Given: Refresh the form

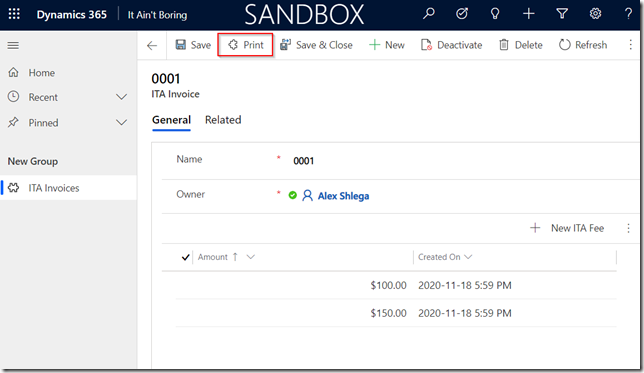Looking at the screenshot, I should (583, 45).
